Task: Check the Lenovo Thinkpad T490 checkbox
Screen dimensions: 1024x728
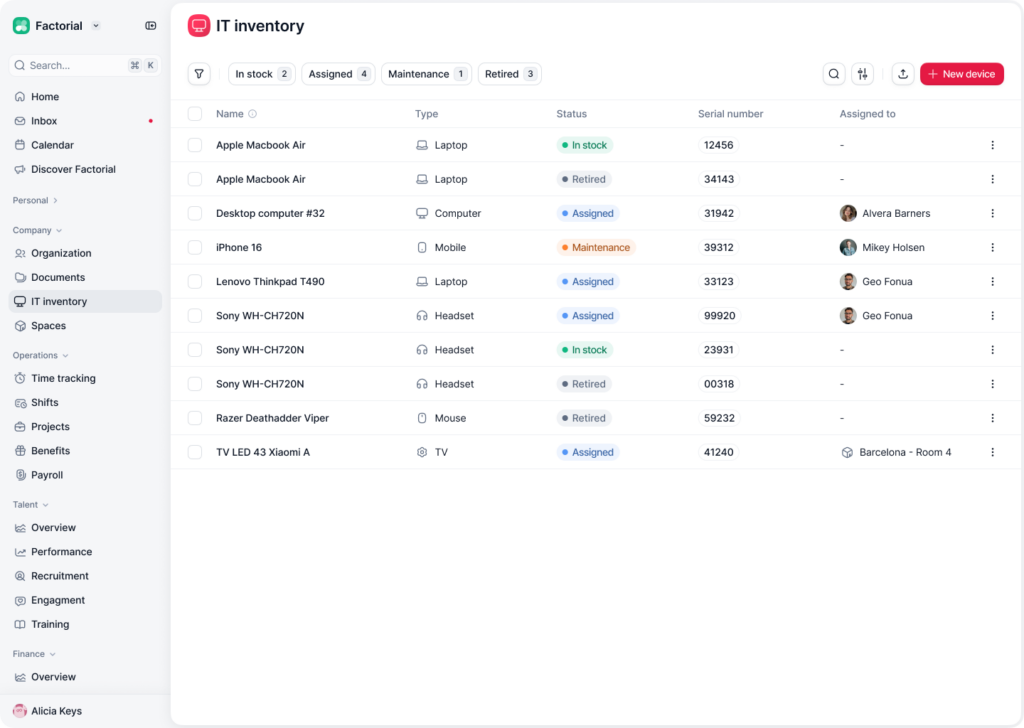Action: click(x=195, y=281)
